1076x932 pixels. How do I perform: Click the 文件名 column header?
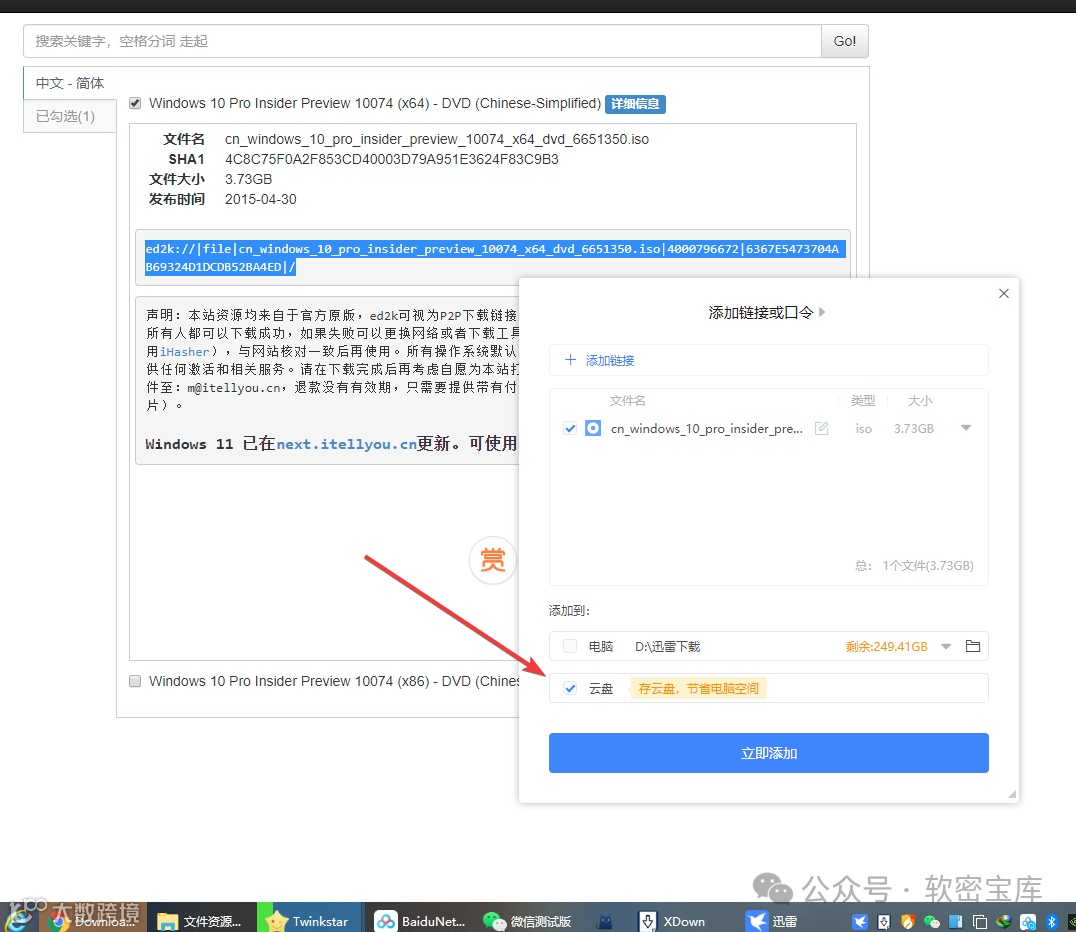[x=627, y=400]
